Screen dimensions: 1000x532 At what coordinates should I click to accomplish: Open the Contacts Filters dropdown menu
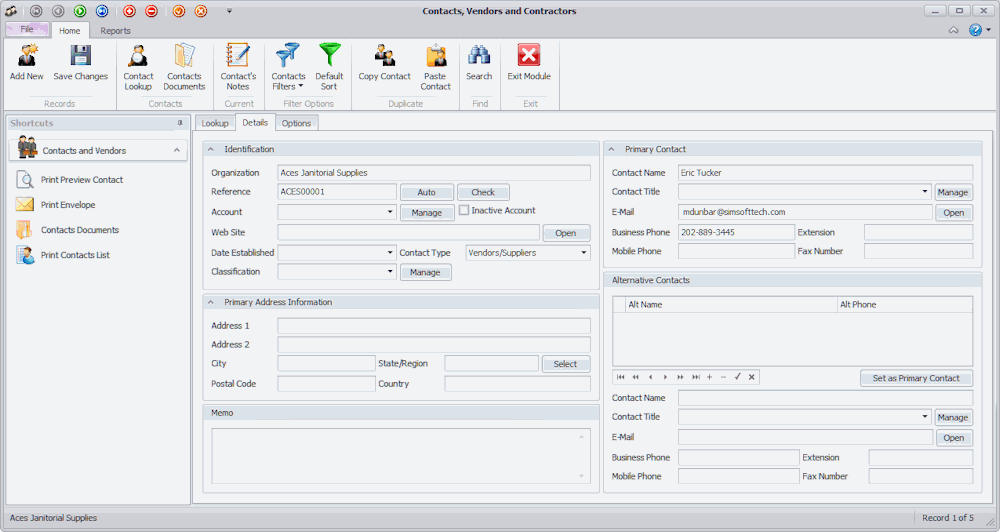tap(289, 82)
